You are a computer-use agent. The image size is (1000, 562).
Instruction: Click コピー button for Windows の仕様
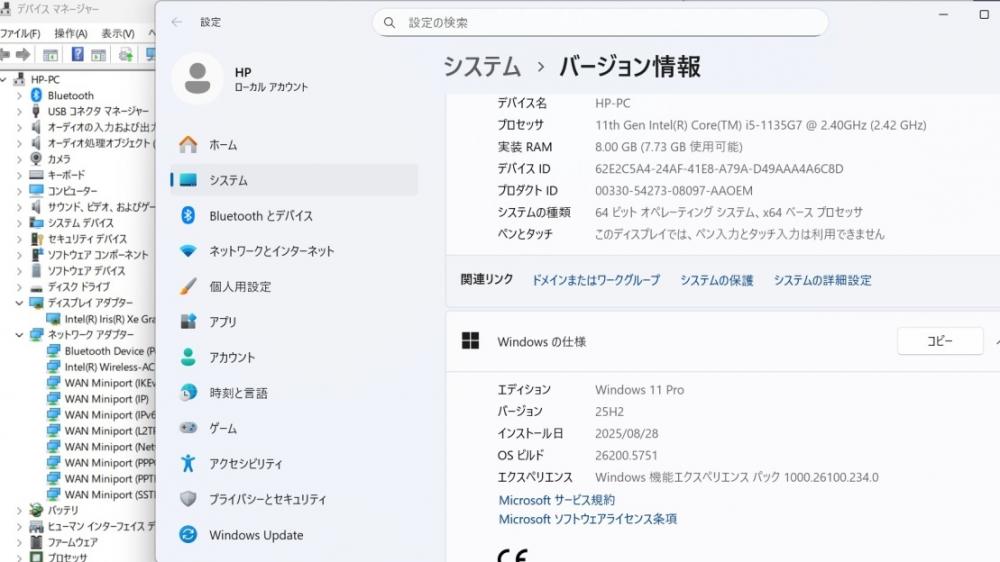click(940, 341)
